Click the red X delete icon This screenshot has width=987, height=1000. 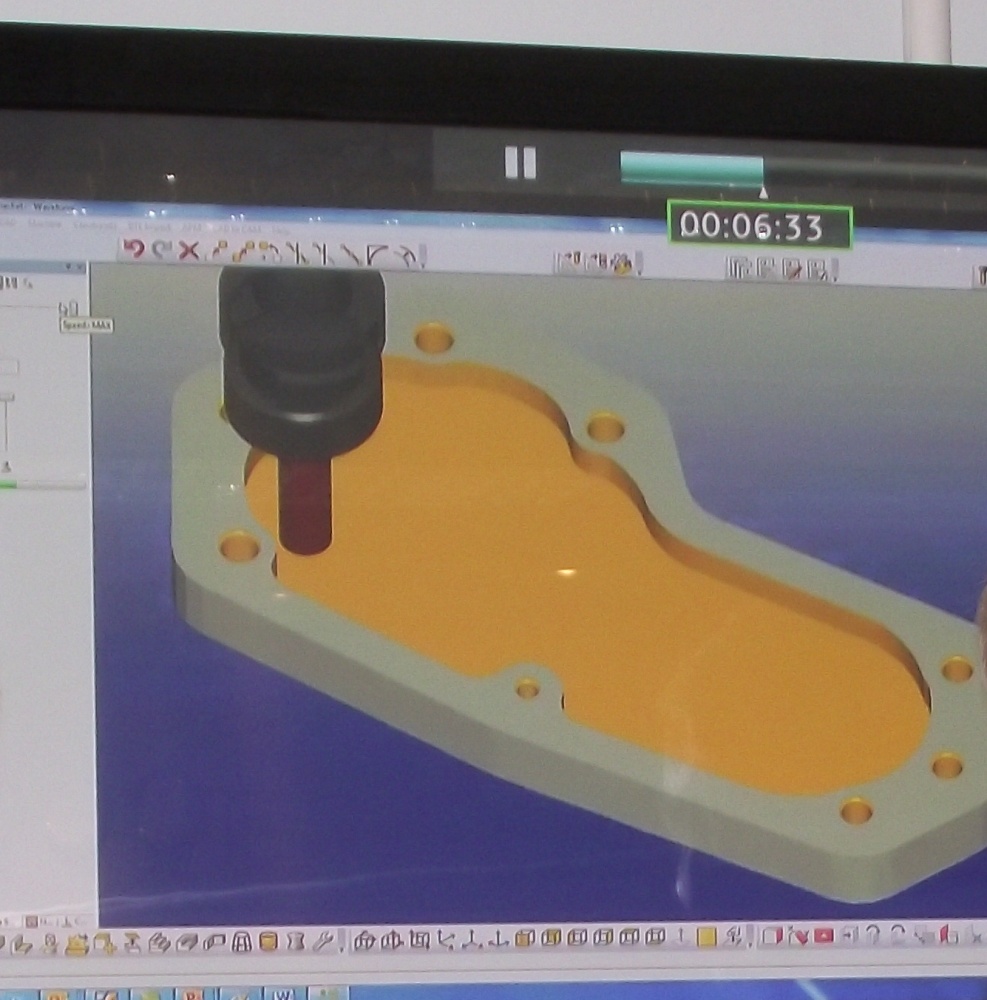(x=189, y=251)
